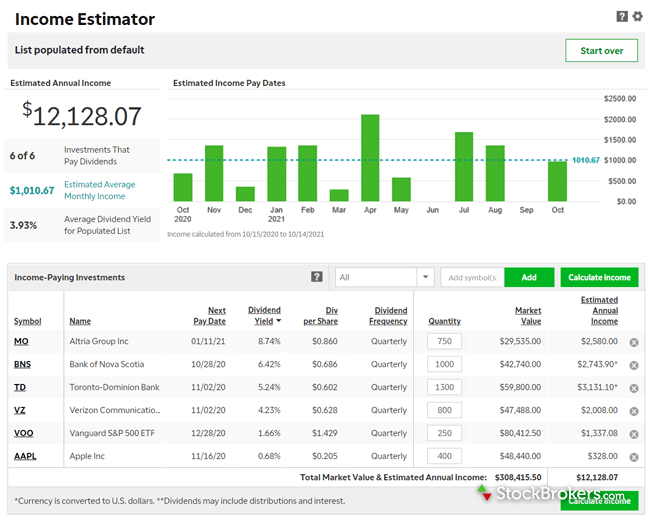The image size is (650, 517).
Task: Delete the Apple Inc row
Action: [634, 457]
